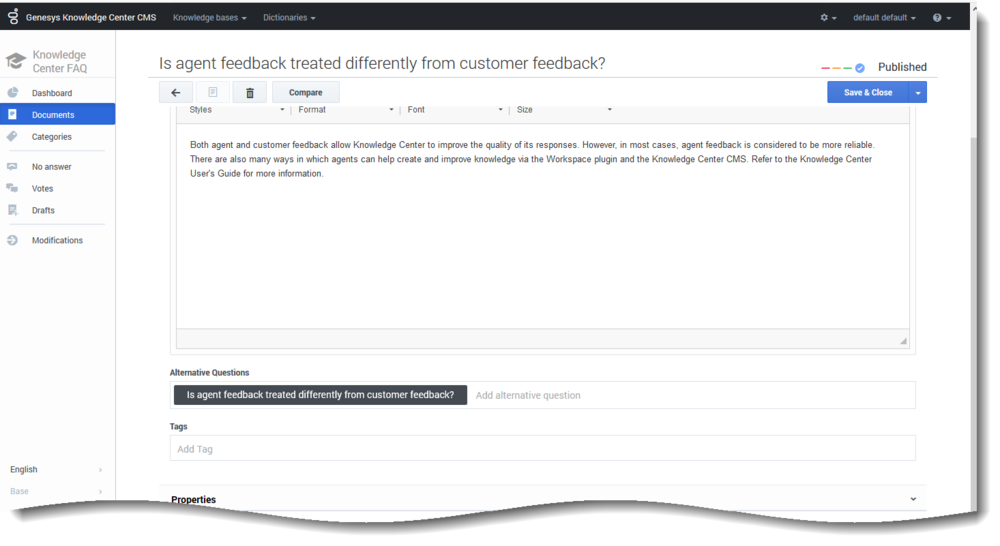Click the Categories tag icon

click(12, 136)
